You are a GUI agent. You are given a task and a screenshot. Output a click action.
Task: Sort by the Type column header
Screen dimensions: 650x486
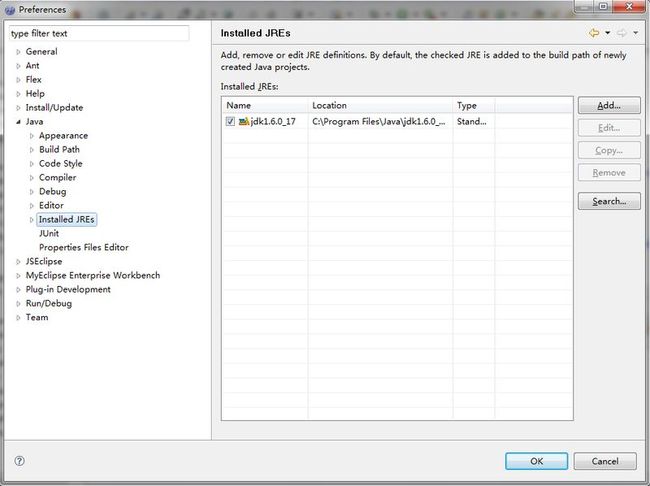(x=474, y=105)
